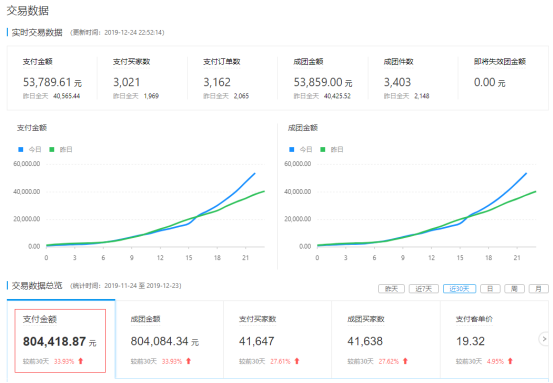Select the 成团买家数 41,638 overview tab
553x383 pixels.
click(x=386, y=340)
